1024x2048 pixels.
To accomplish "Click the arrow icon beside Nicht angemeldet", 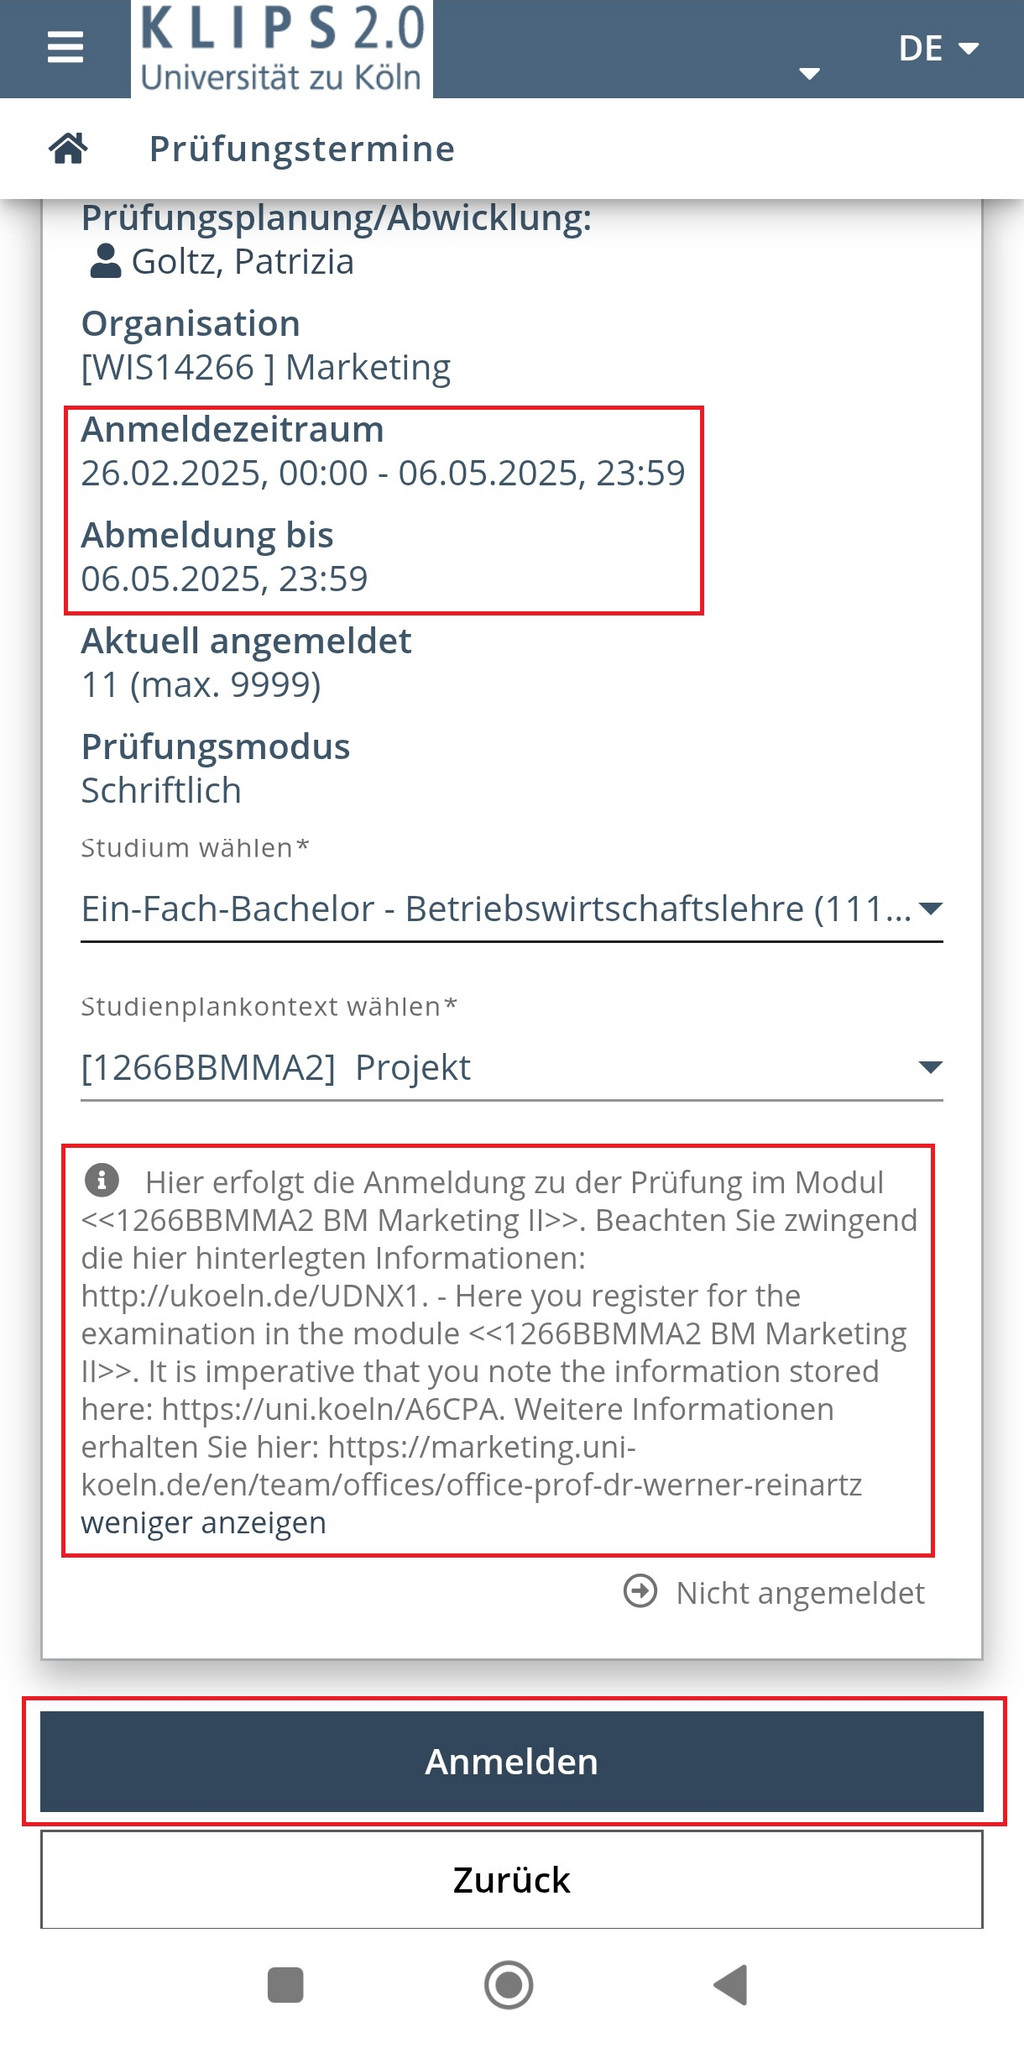I will point(640,1591).
